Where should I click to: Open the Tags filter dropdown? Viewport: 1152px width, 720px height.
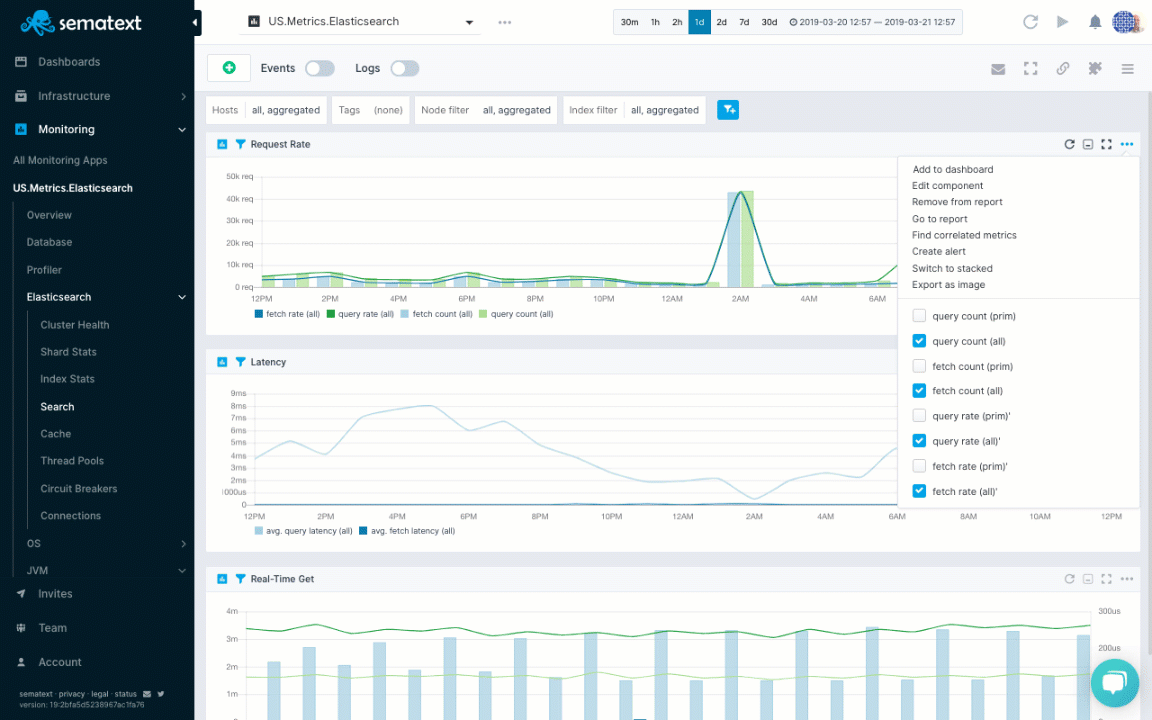(x=370, y=110)
